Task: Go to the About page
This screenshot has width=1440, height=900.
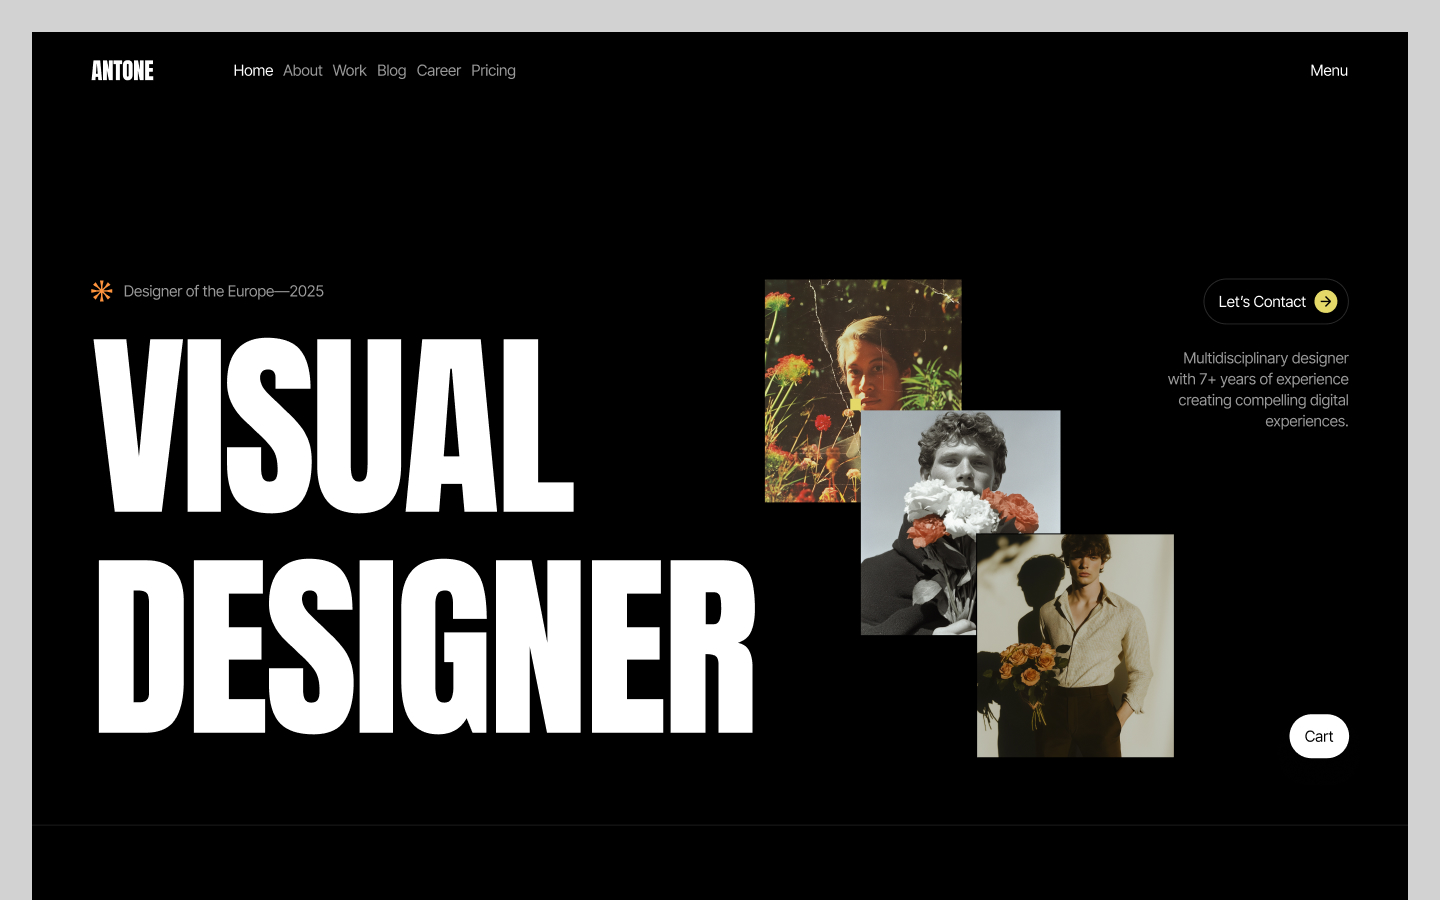Action: pos(302,71)
